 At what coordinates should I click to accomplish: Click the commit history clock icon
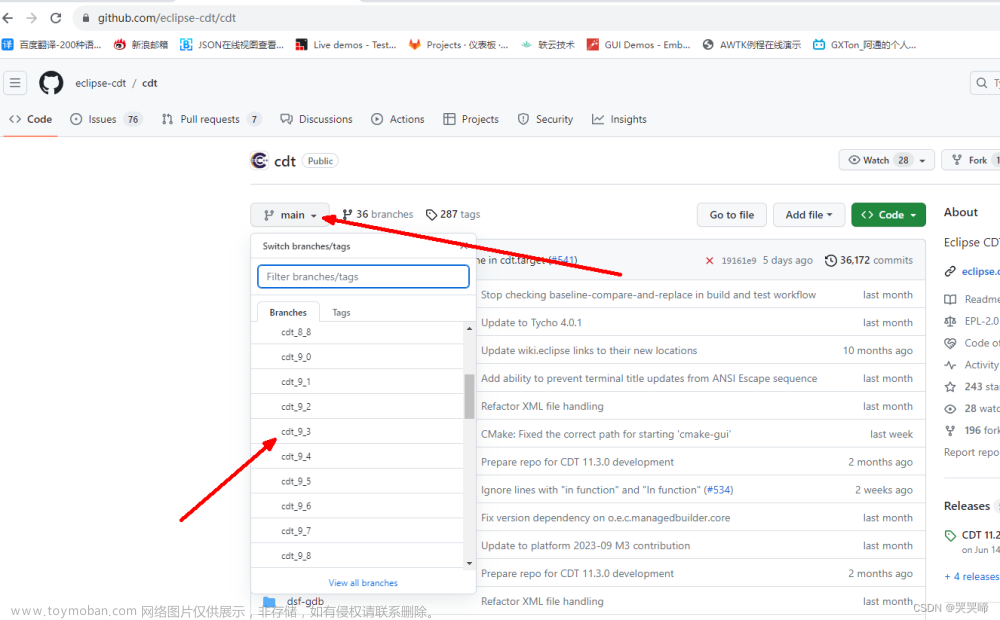[830, 260]
